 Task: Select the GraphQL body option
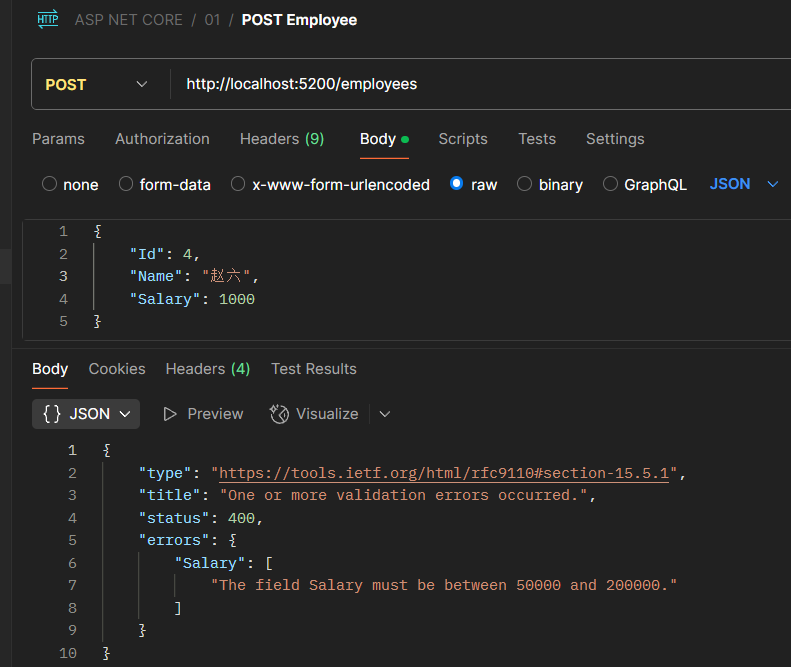pyautogui.click(x=608, y=184)
